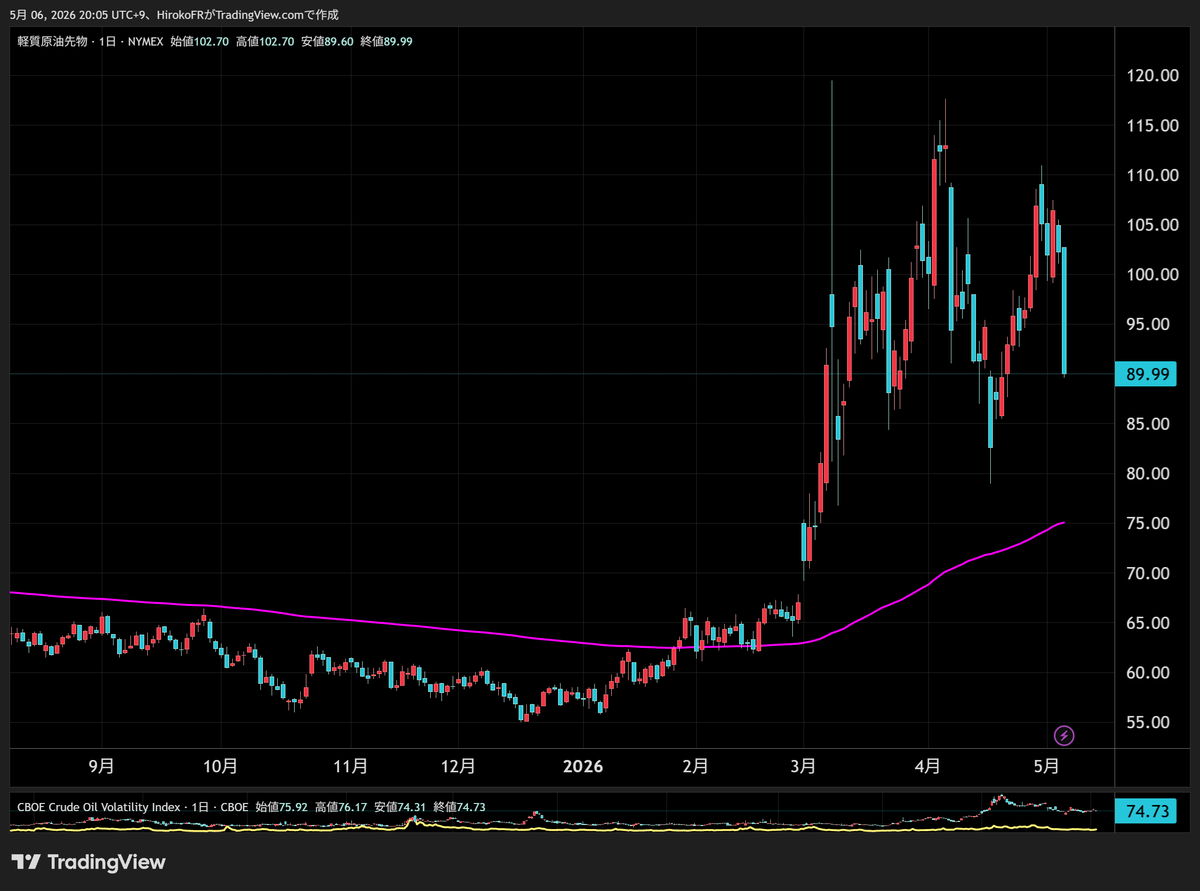
Task: Click the 120.00 price axis label
Action: pos(1152,76)
